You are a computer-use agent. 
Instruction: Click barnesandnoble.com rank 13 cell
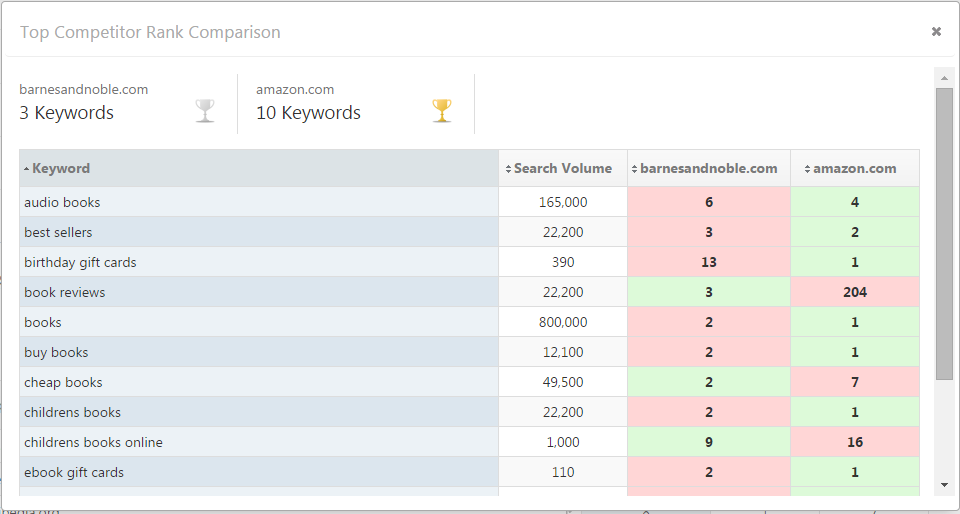[708, 262]
